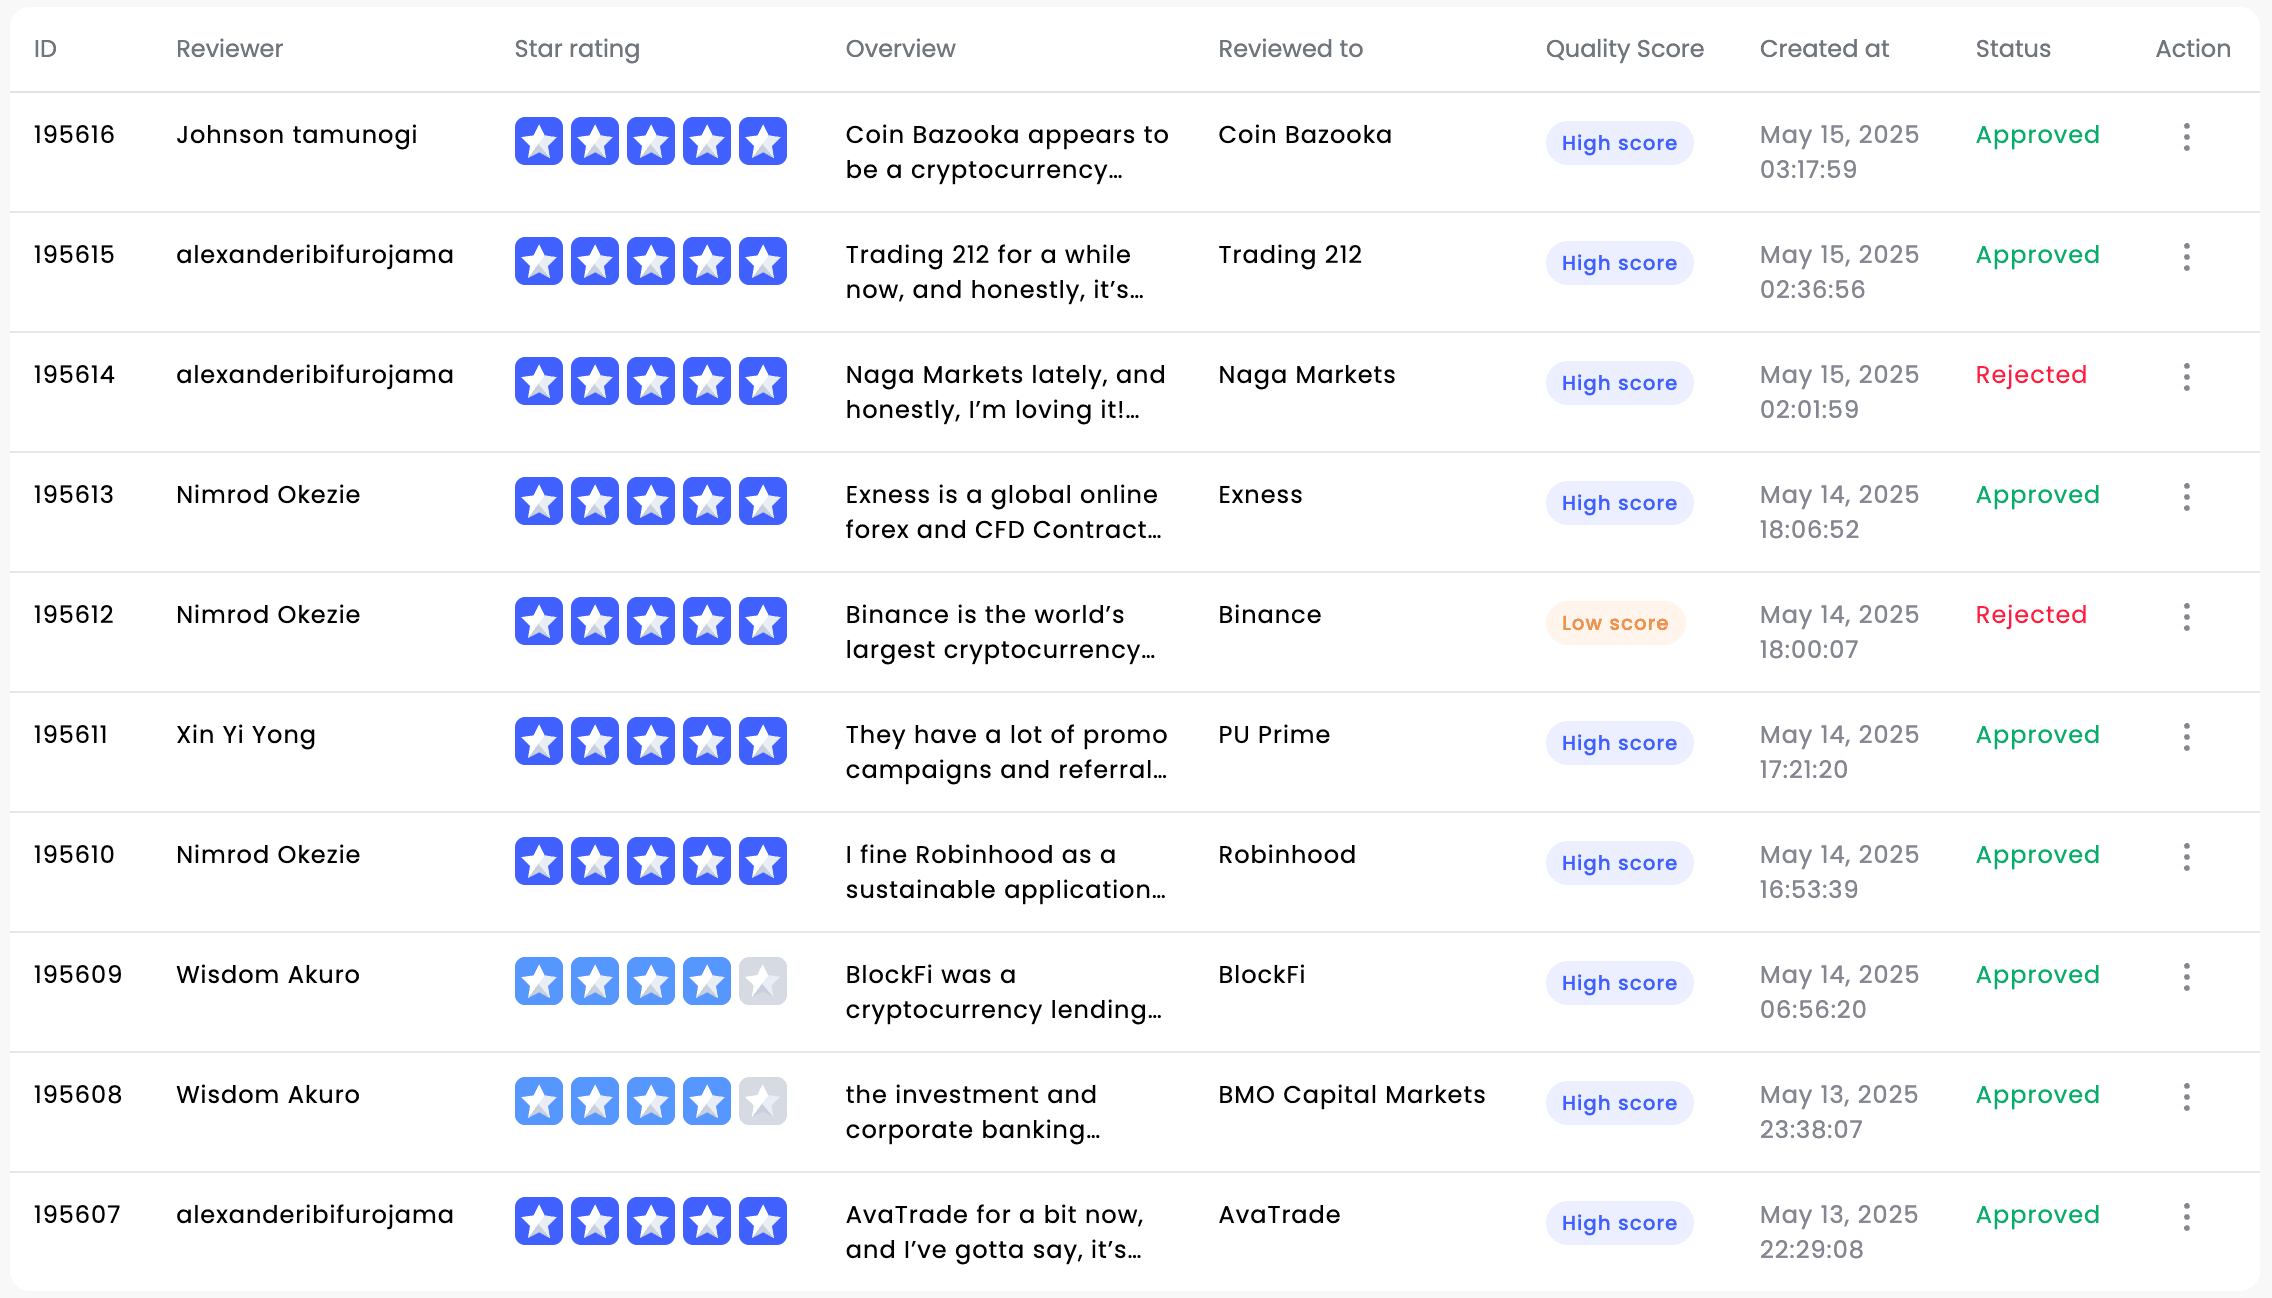Click first star in Coin Bazooka row
Image resolution: width=2272 pixels, height=1298 pixels.
pyautogui.click(x=539, y=141)
